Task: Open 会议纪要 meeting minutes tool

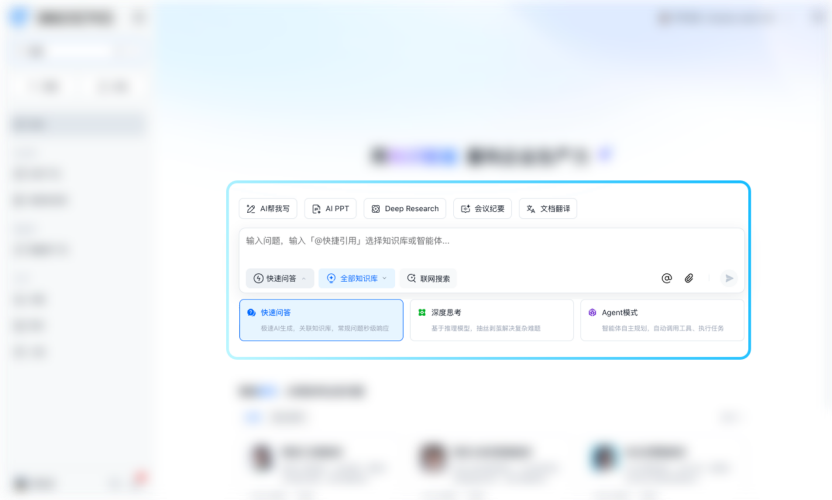Action: click(x=482, y=209)
